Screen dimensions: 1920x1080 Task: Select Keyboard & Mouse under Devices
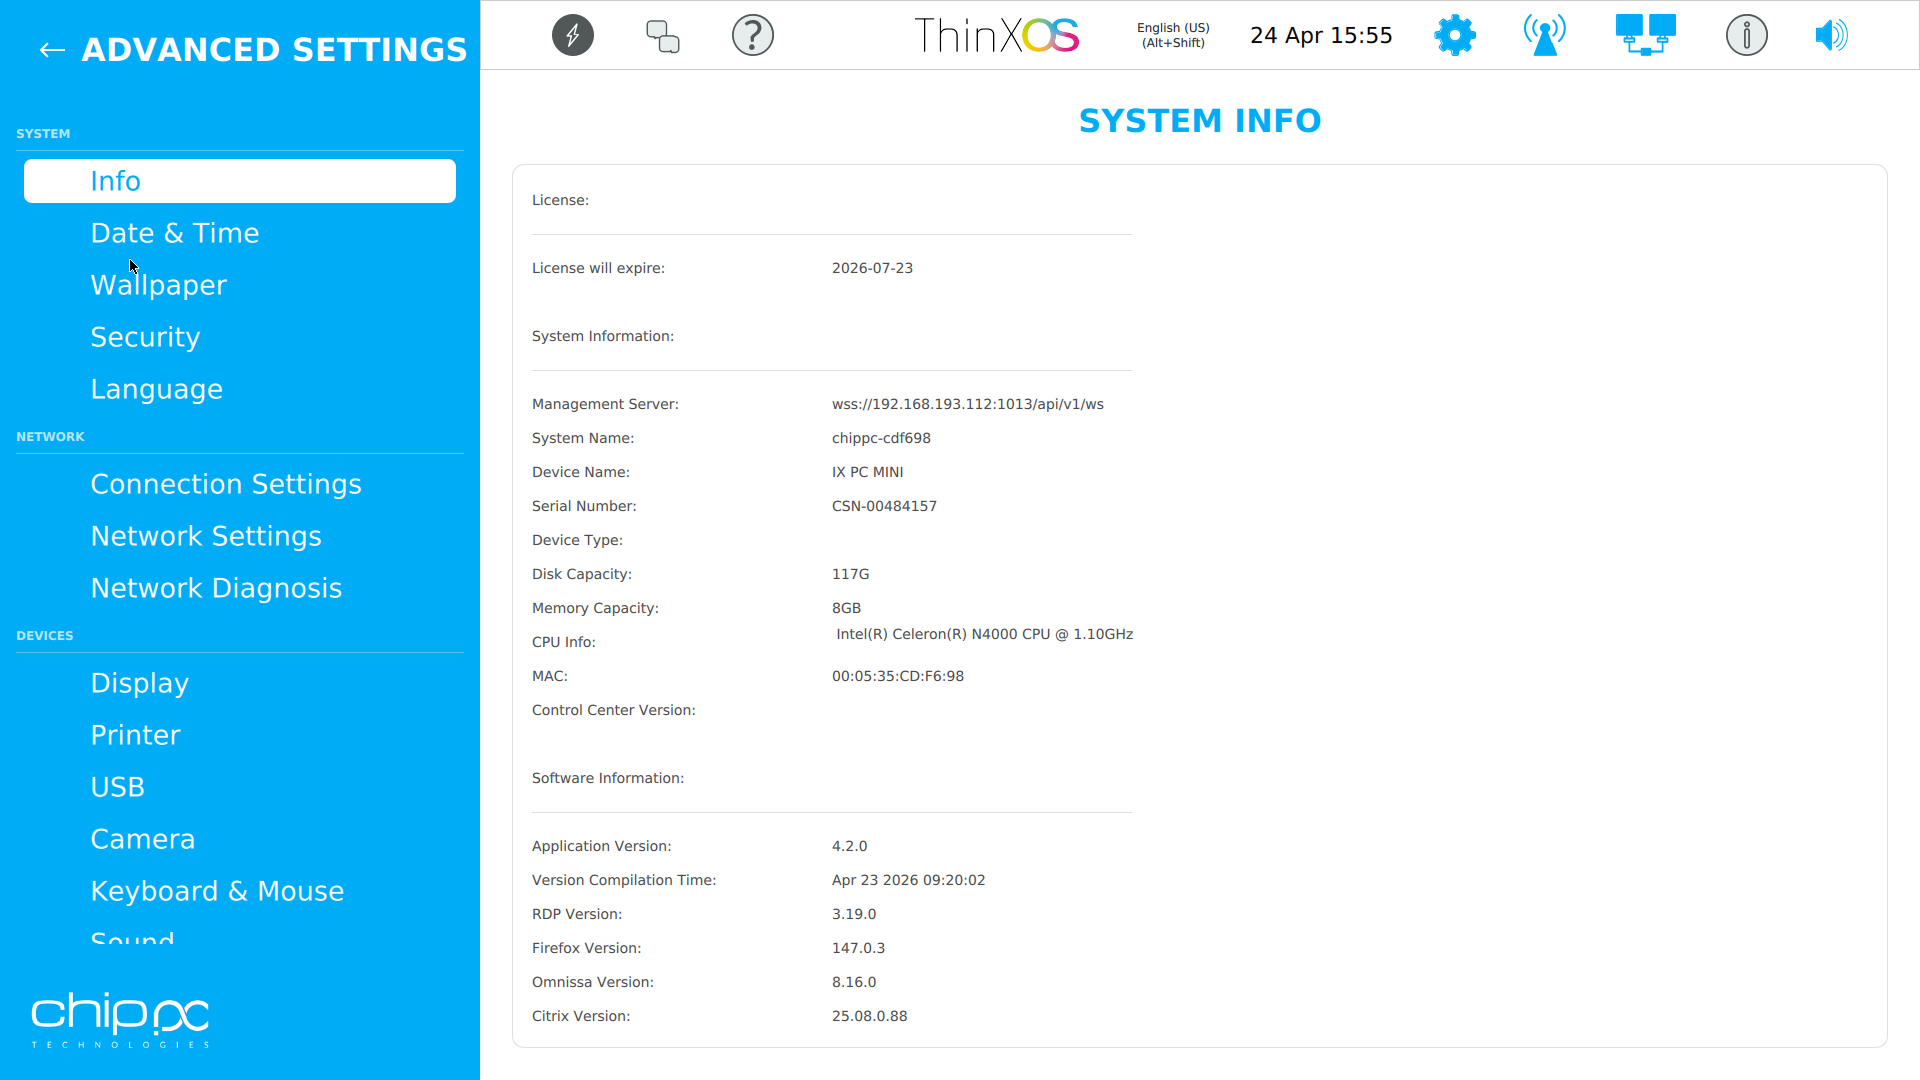click(x=217, y=890)
